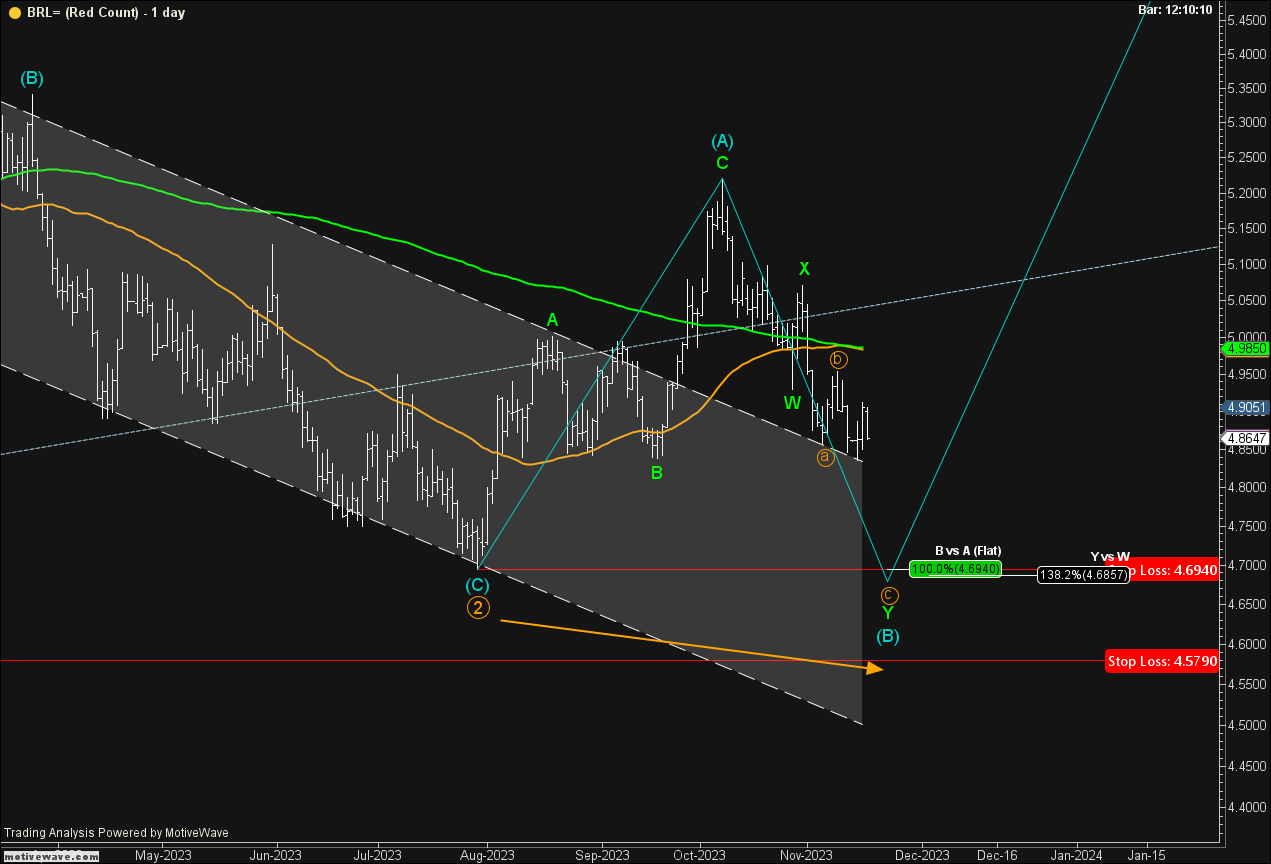Click 4.4000 on the price axis

pos(1246,807)
